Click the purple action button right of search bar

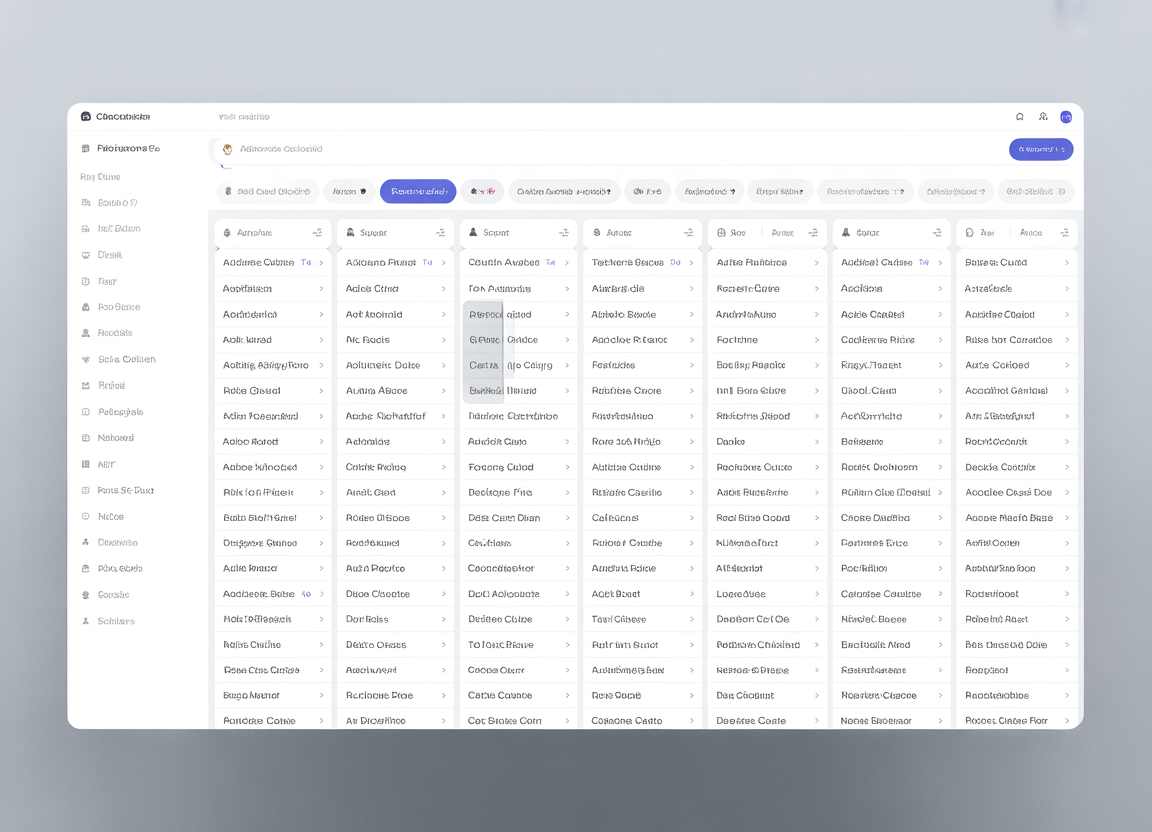1040,149
